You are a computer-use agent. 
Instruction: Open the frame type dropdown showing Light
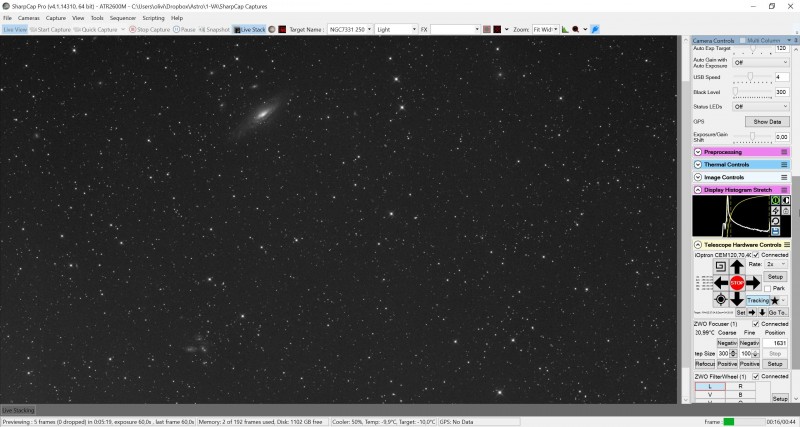coord(396,30)
